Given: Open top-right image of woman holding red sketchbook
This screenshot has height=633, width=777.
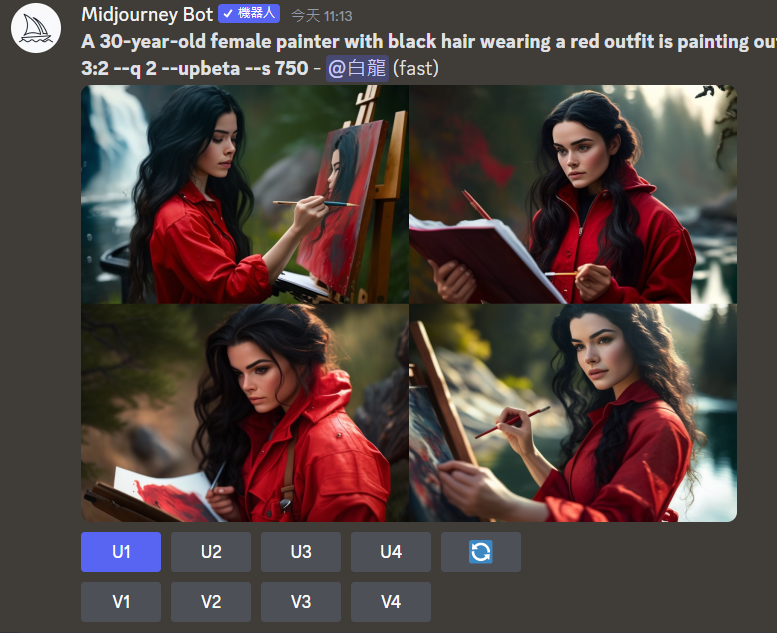Looking at the screenshot, I should tap(573, 194).
